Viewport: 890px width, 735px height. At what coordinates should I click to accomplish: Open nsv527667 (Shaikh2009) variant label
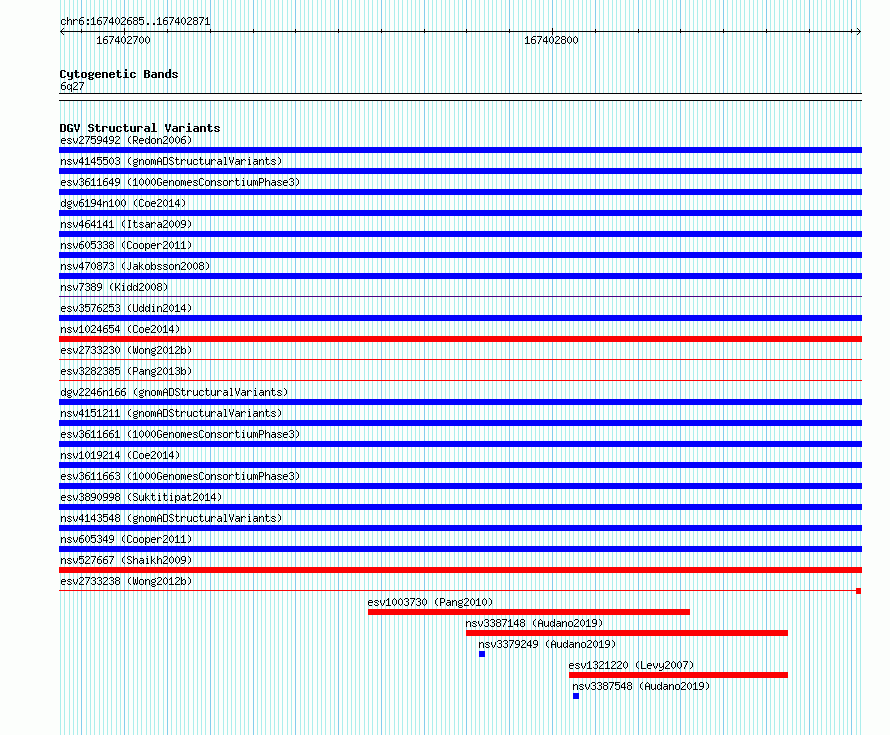click(126, 560)
